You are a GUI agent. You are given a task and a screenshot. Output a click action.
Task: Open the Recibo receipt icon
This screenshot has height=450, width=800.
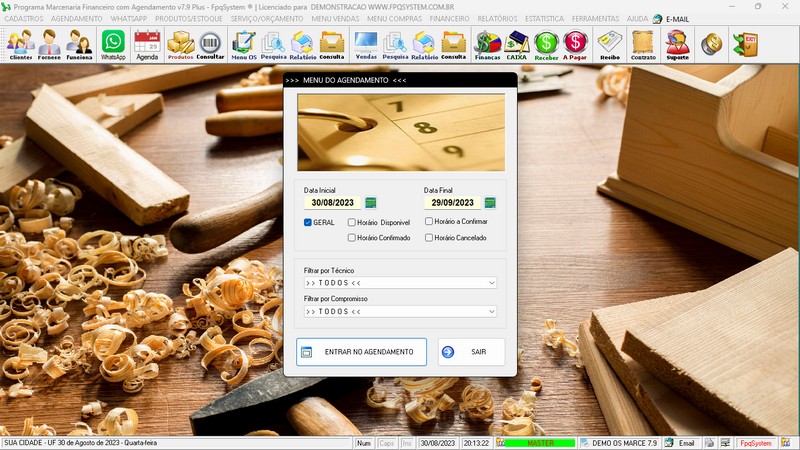click(610, 44)
